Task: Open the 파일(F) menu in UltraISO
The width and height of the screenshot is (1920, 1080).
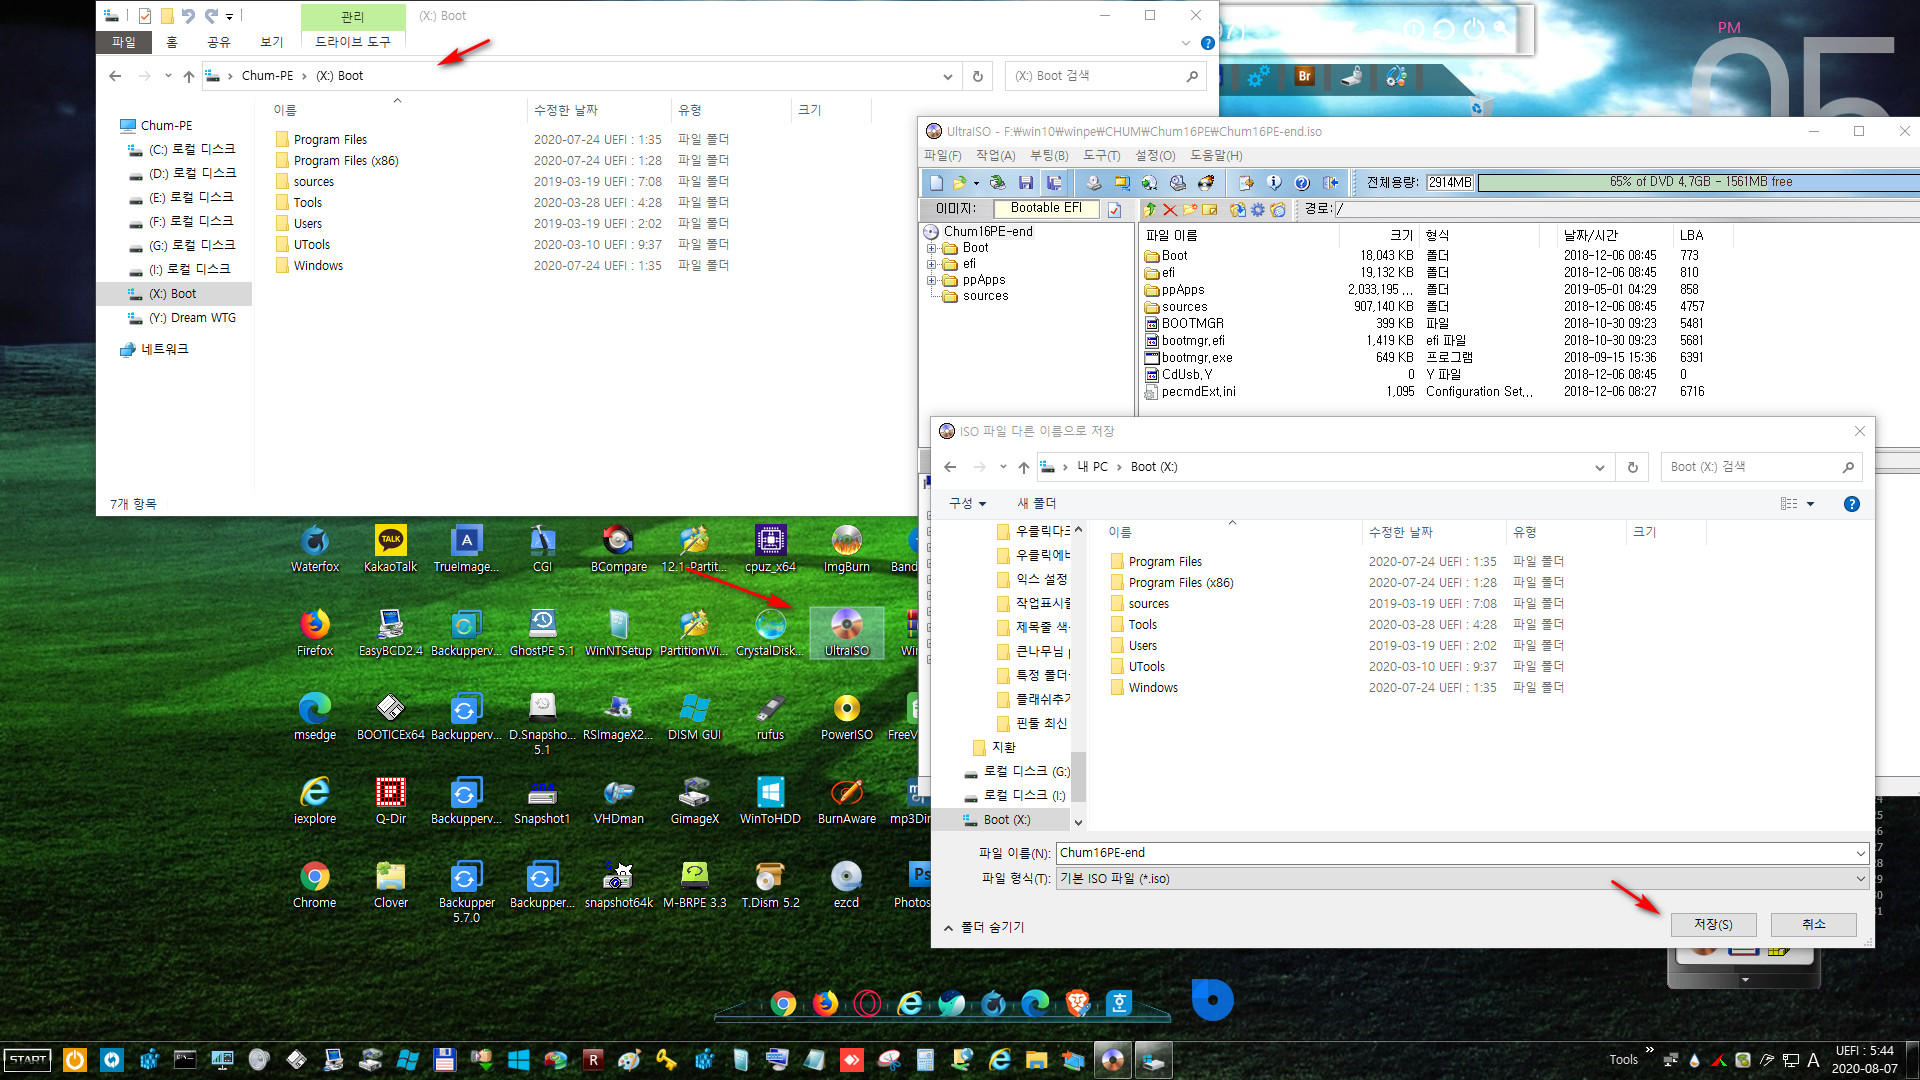Action: coord(942,156)
